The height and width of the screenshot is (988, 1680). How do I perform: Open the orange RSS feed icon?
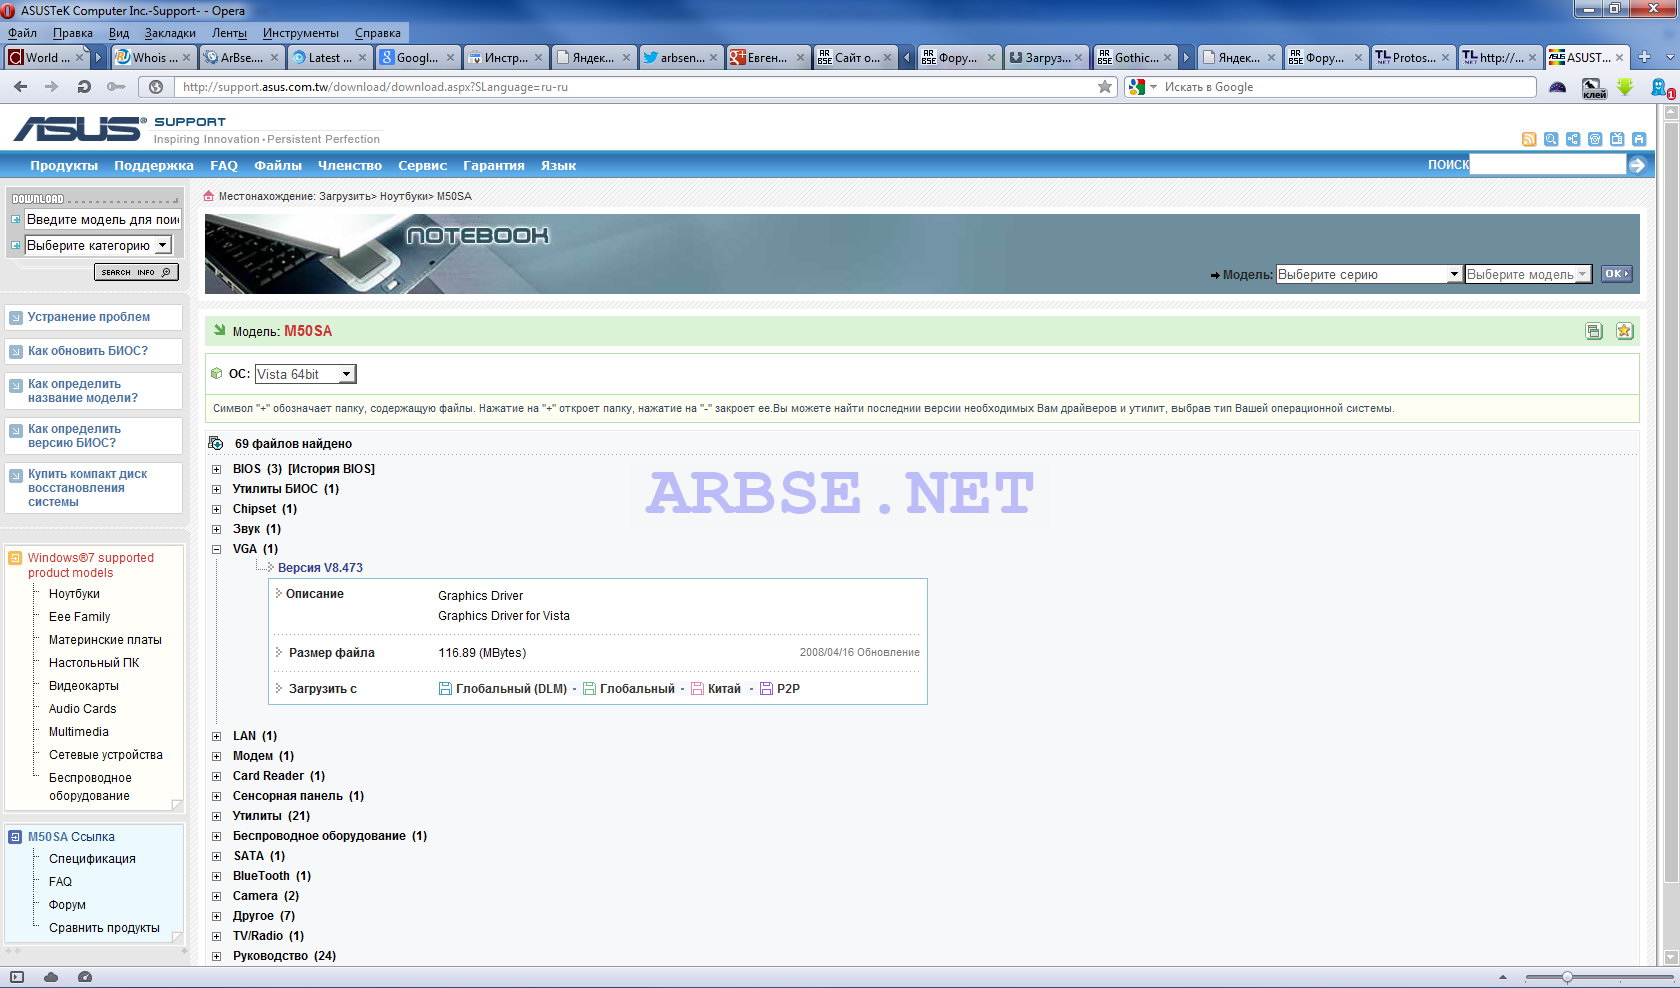point(1529,139)
